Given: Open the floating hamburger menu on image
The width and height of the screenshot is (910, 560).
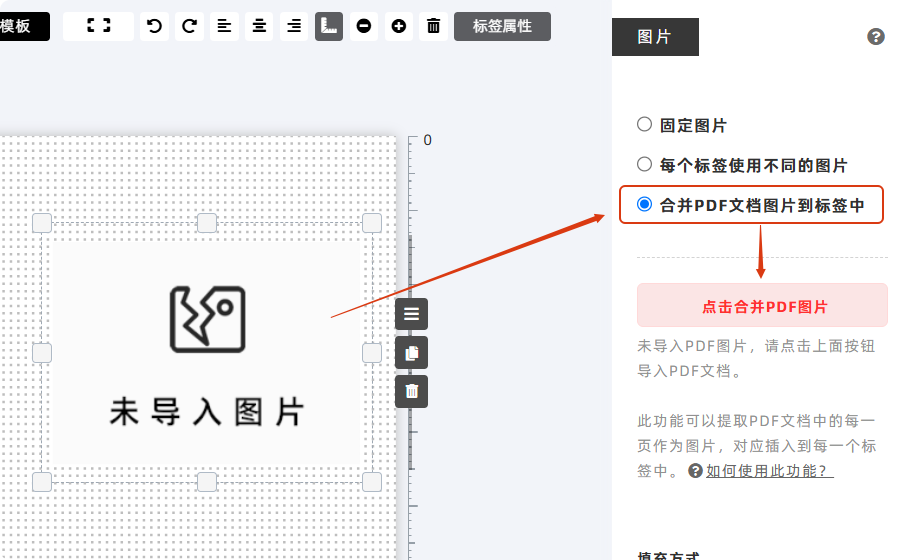Looking at the screenshot, I should (411, 314).
